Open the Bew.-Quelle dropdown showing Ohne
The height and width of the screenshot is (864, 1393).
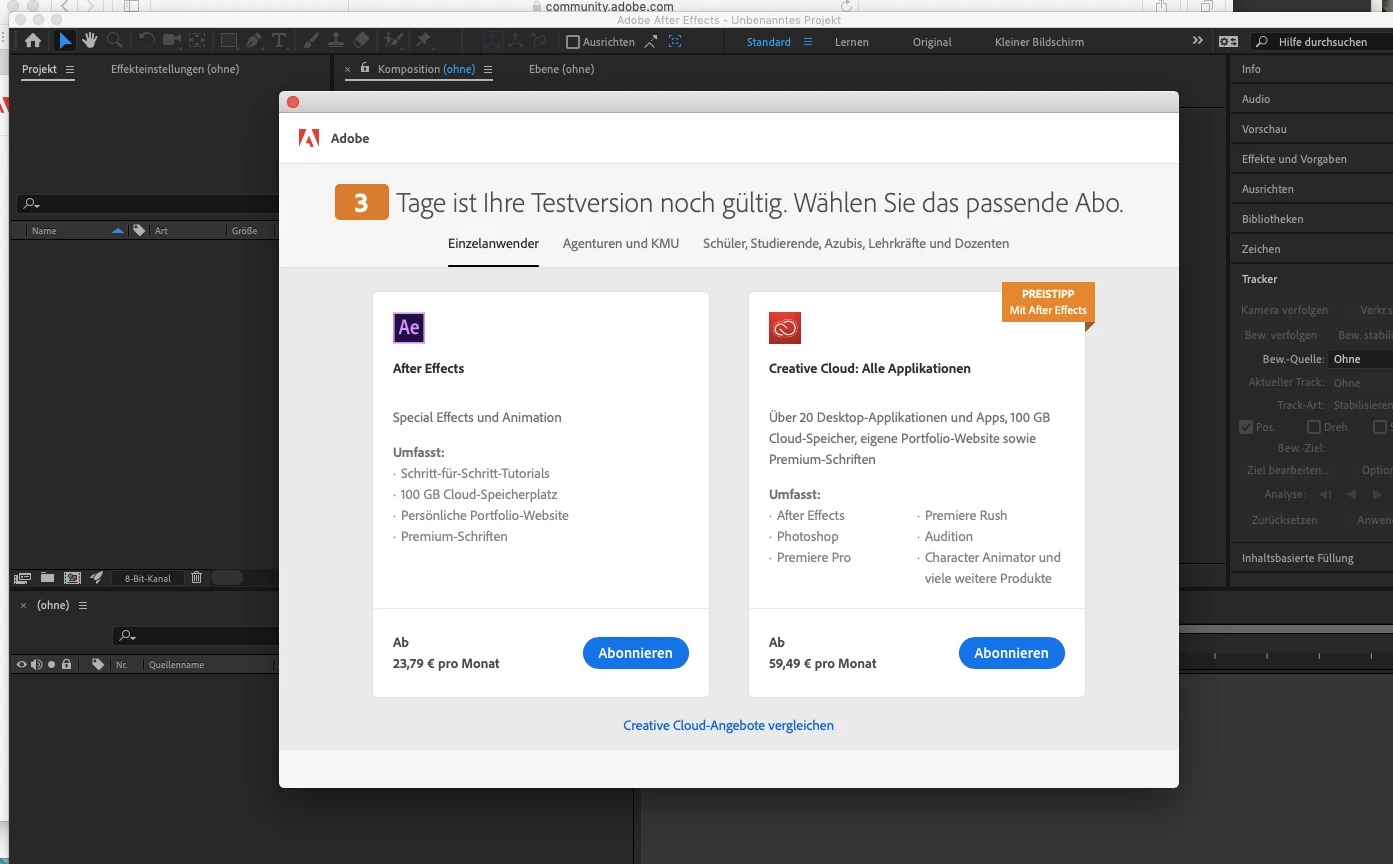pos(1361,359)
